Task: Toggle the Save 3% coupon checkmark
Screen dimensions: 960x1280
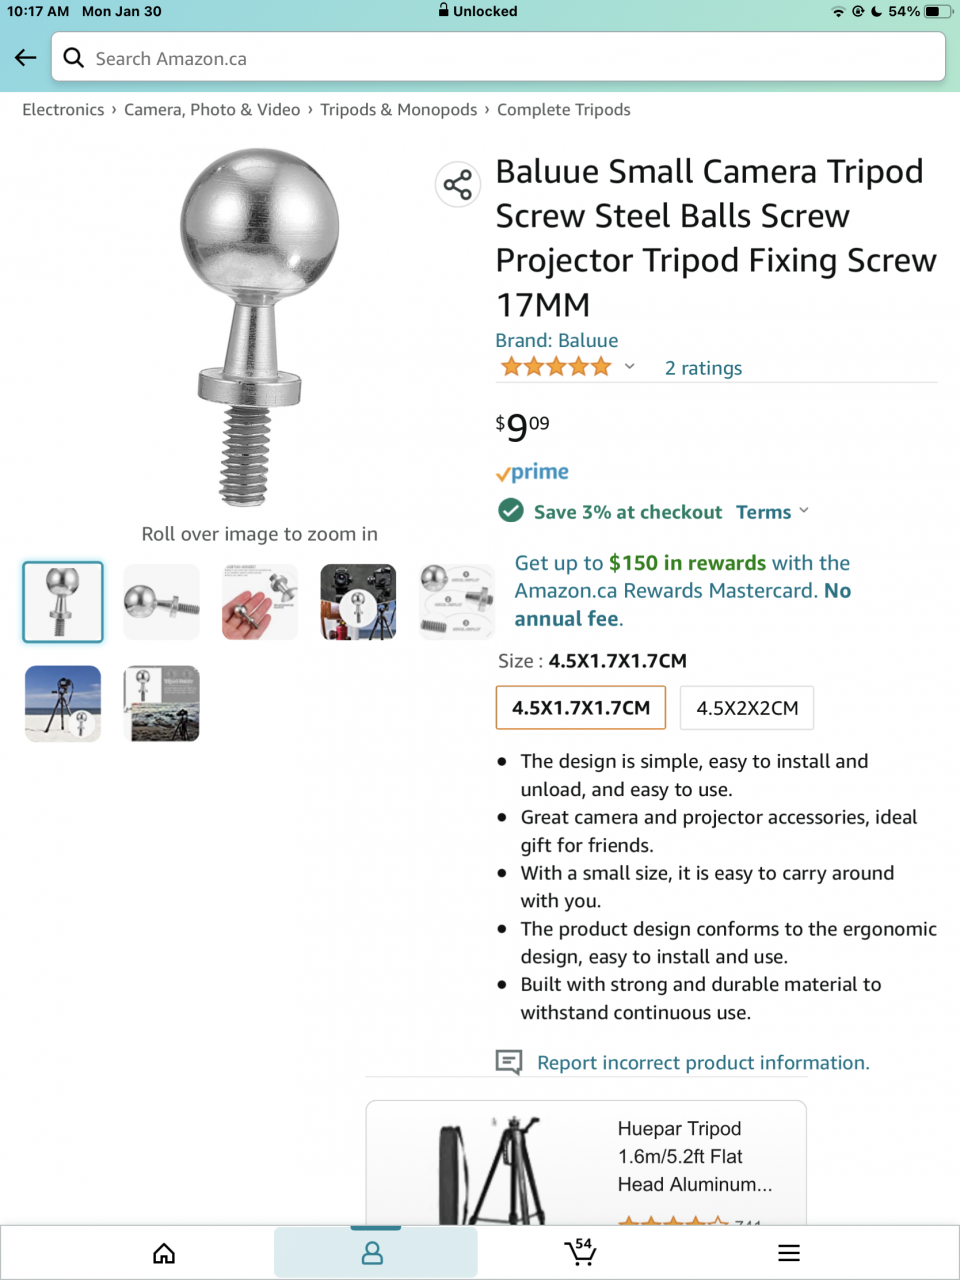Action: click(x=511, y=511)
